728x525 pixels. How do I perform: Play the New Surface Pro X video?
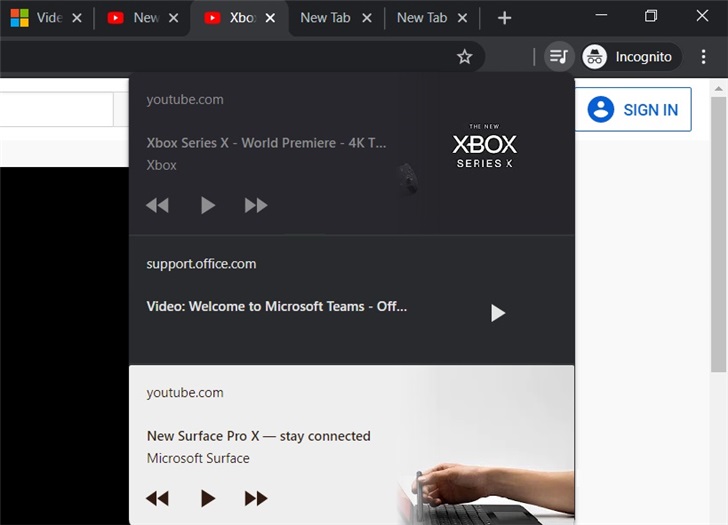[208, 497]
